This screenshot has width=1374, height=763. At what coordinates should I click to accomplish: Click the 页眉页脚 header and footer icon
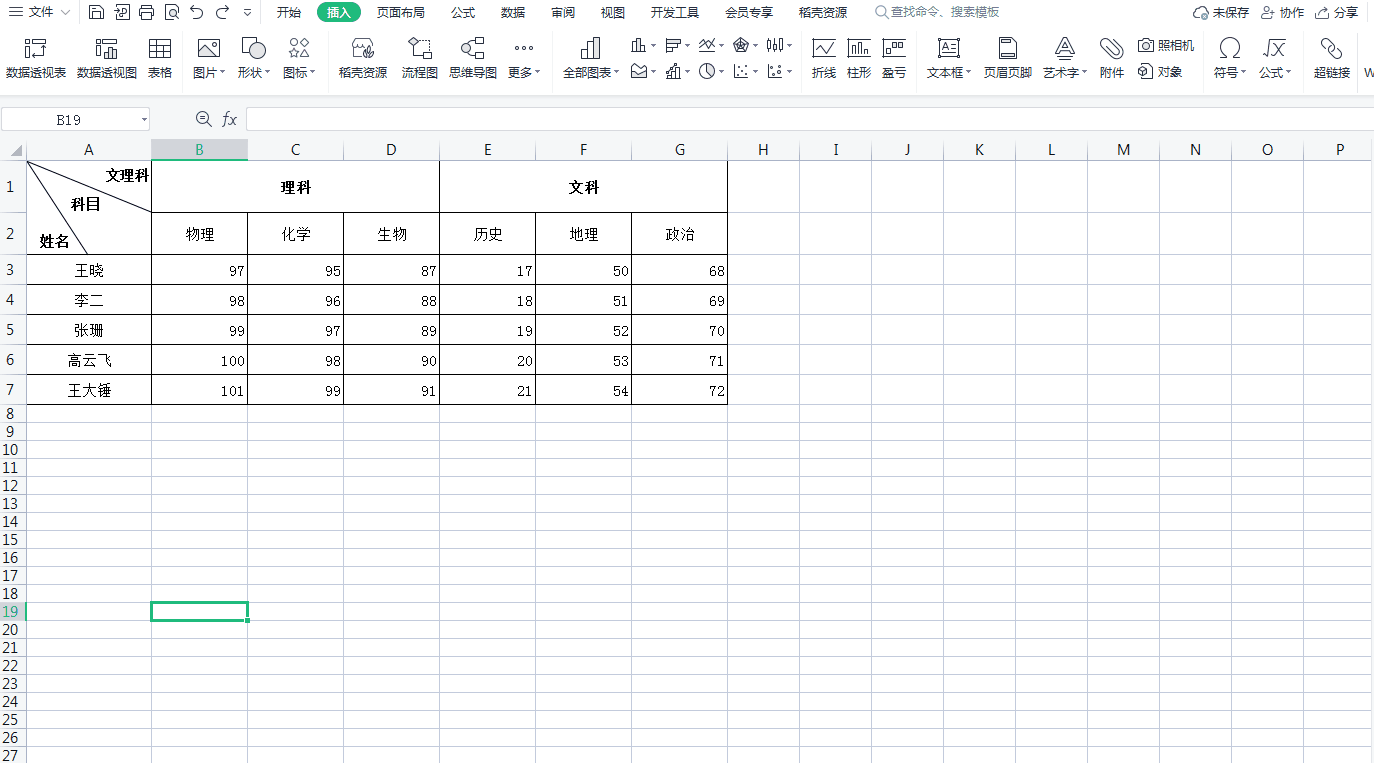pos(1007,58)
